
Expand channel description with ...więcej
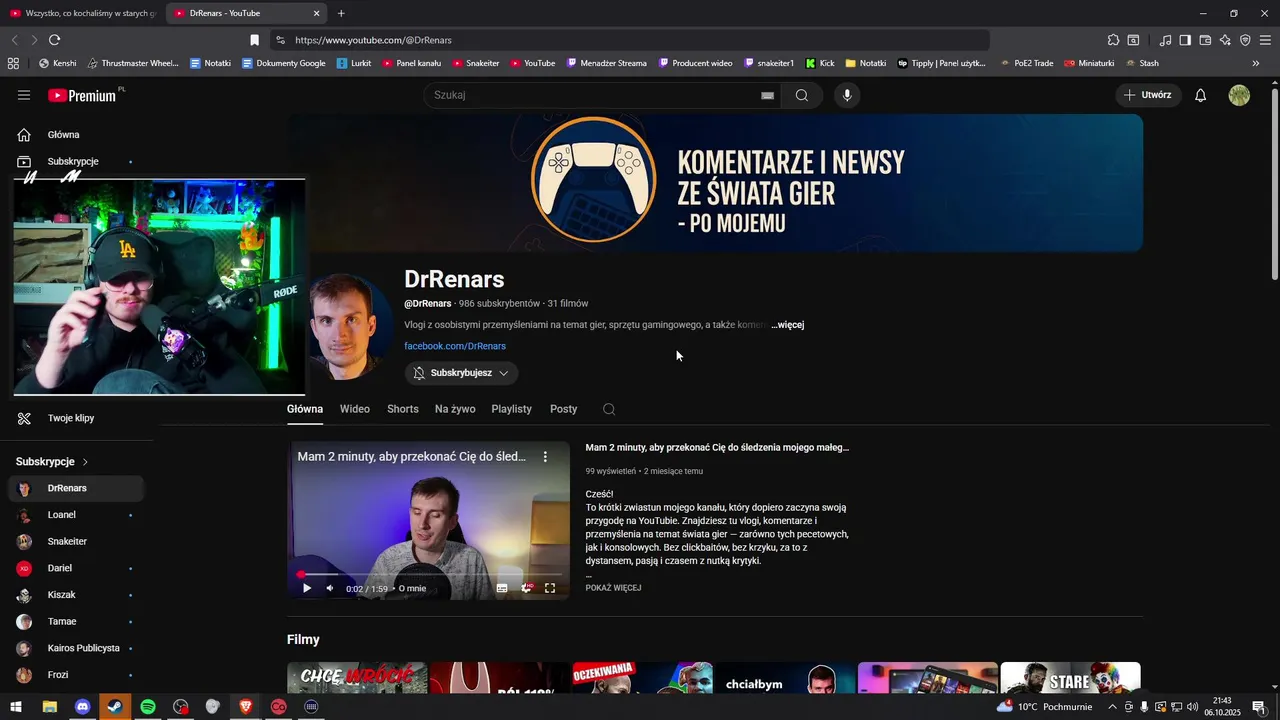(788, 325)
